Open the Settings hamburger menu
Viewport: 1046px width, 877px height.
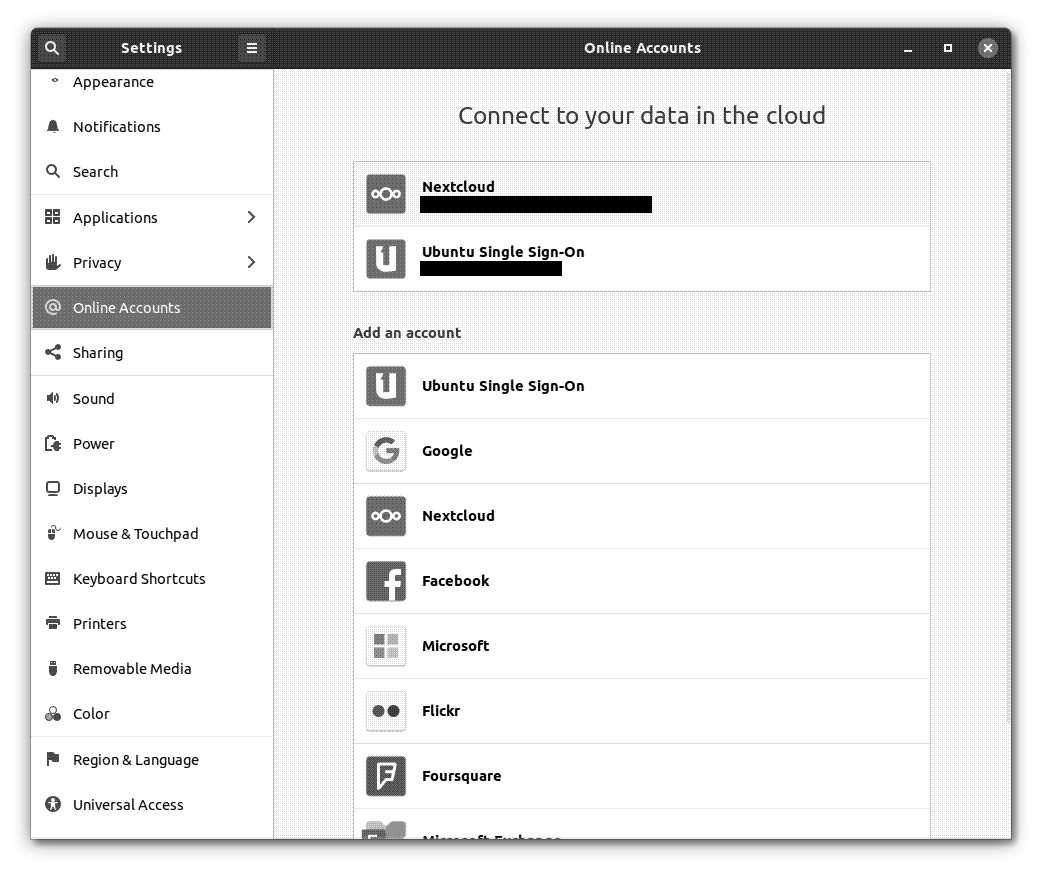click(x=251, y=48)
